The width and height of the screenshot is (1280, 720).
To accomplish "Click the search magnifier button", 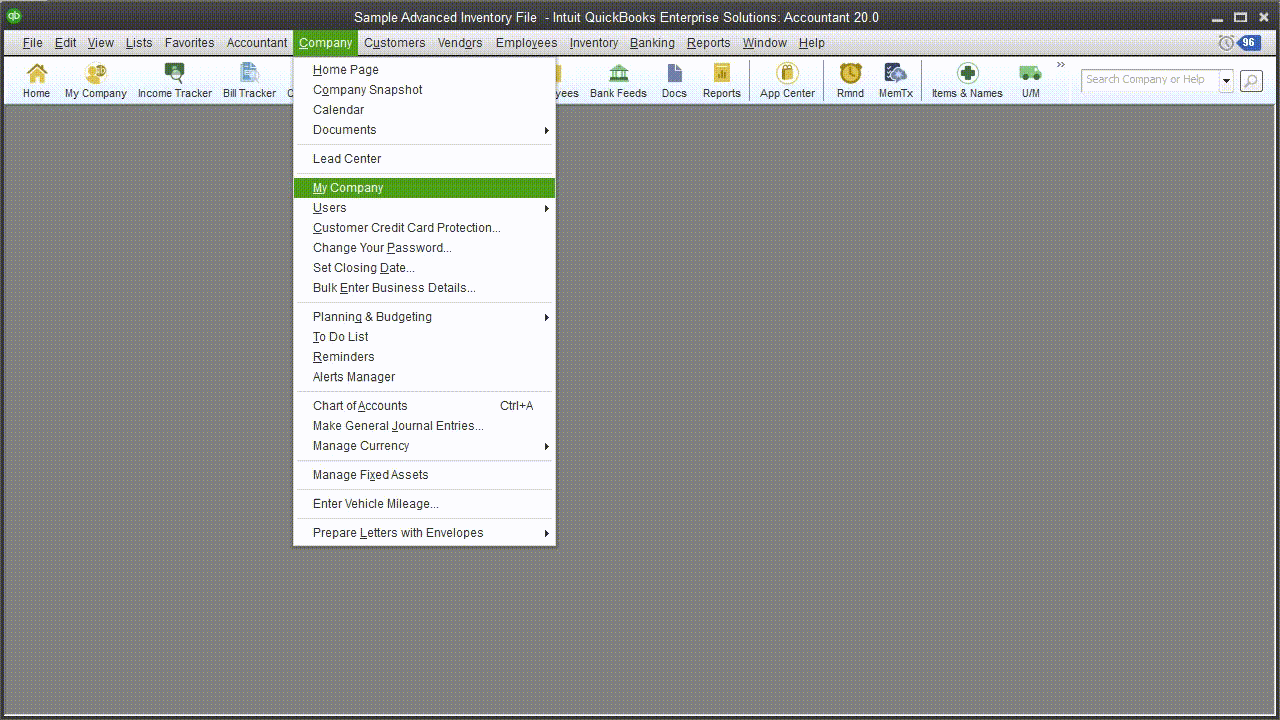I will 1251,81.
